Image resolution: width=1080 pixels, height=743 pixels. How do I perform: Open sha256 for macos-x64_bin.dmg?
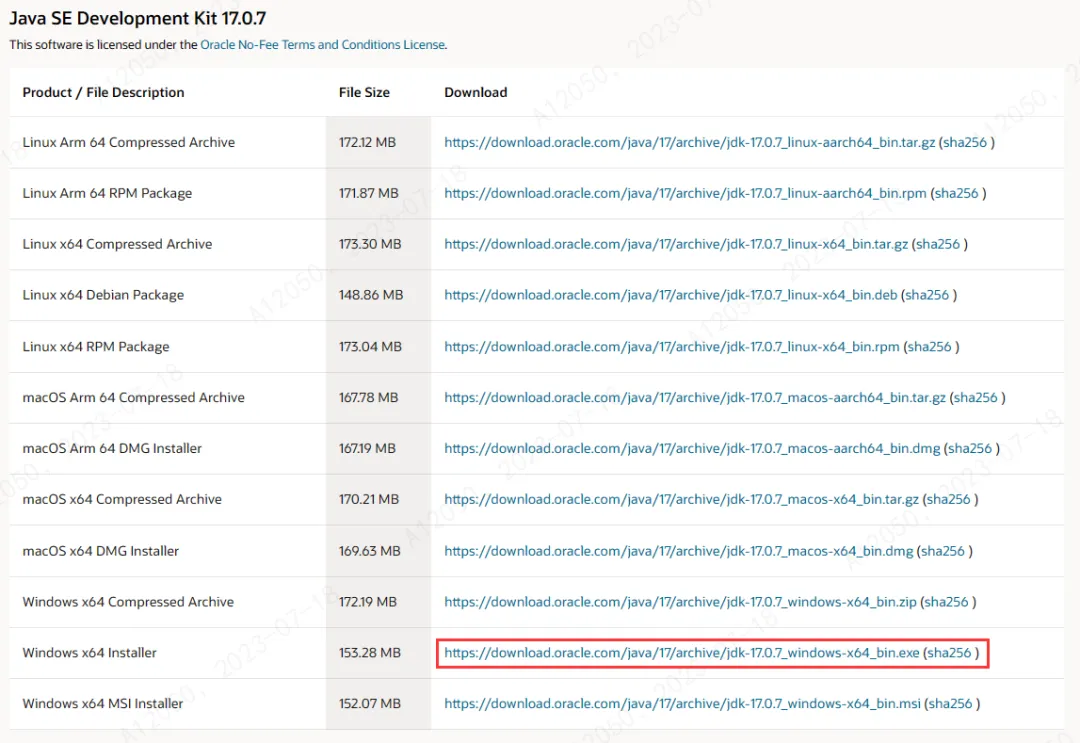pos(943,552)
